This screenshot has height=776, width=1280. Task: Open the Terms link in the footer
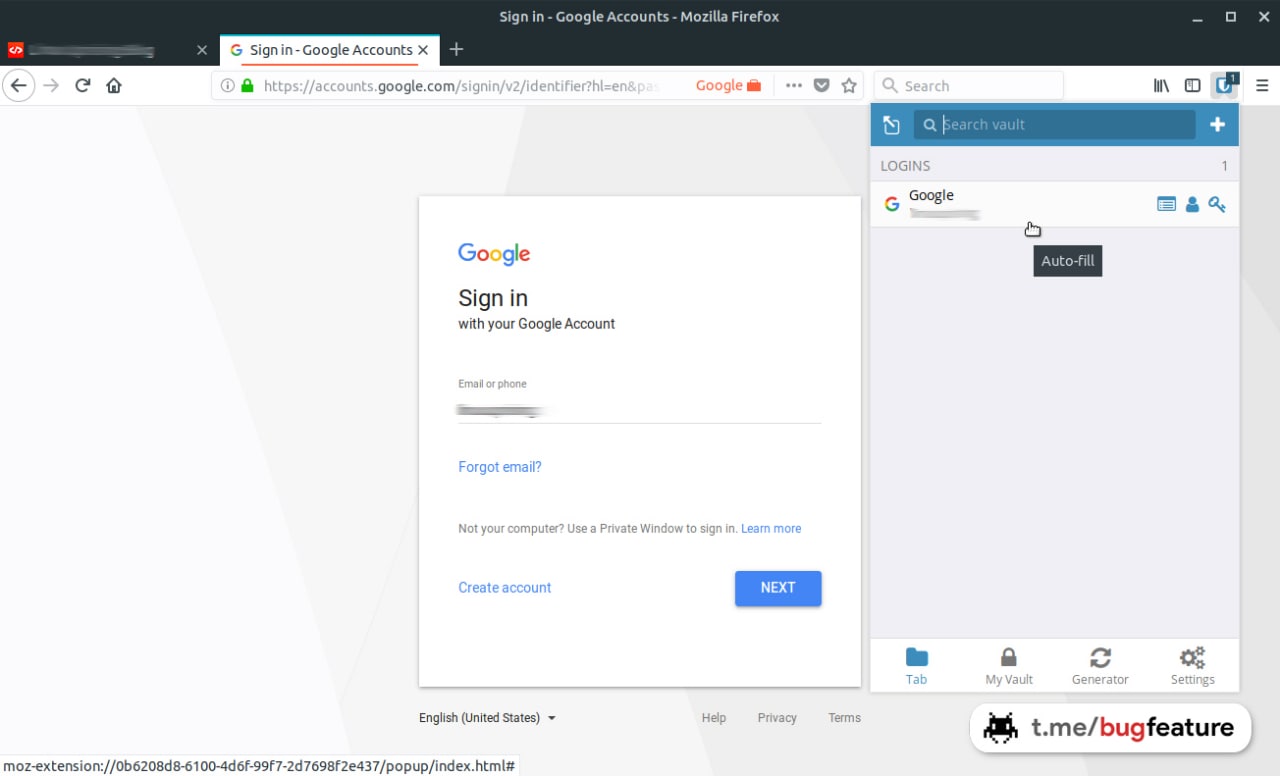coord(844,718)
